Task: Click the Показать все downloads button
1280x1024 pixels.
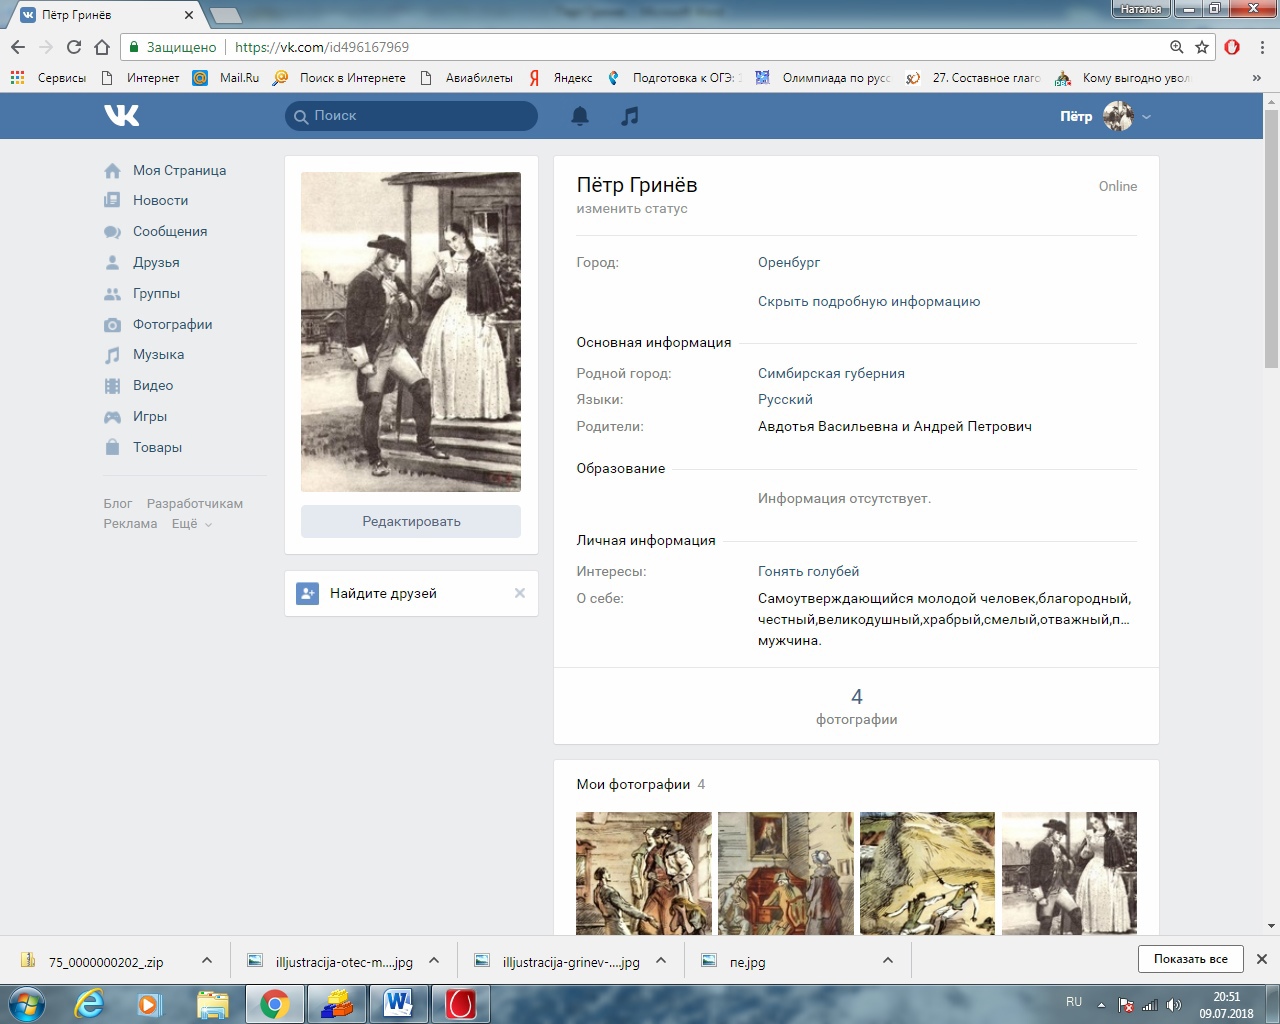Action: click(x=1190, y=959)
